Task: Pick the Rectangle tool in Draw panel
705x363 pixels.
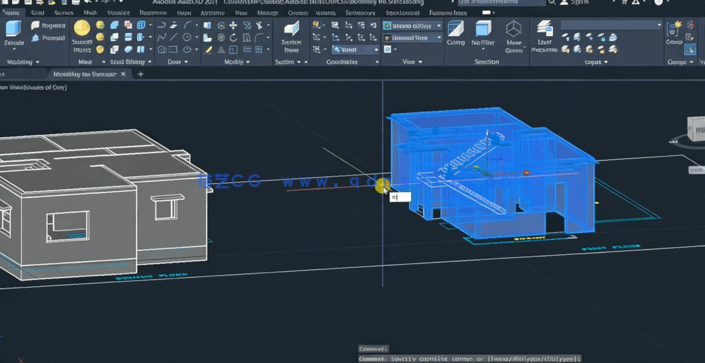Action: tap(174, 49)
